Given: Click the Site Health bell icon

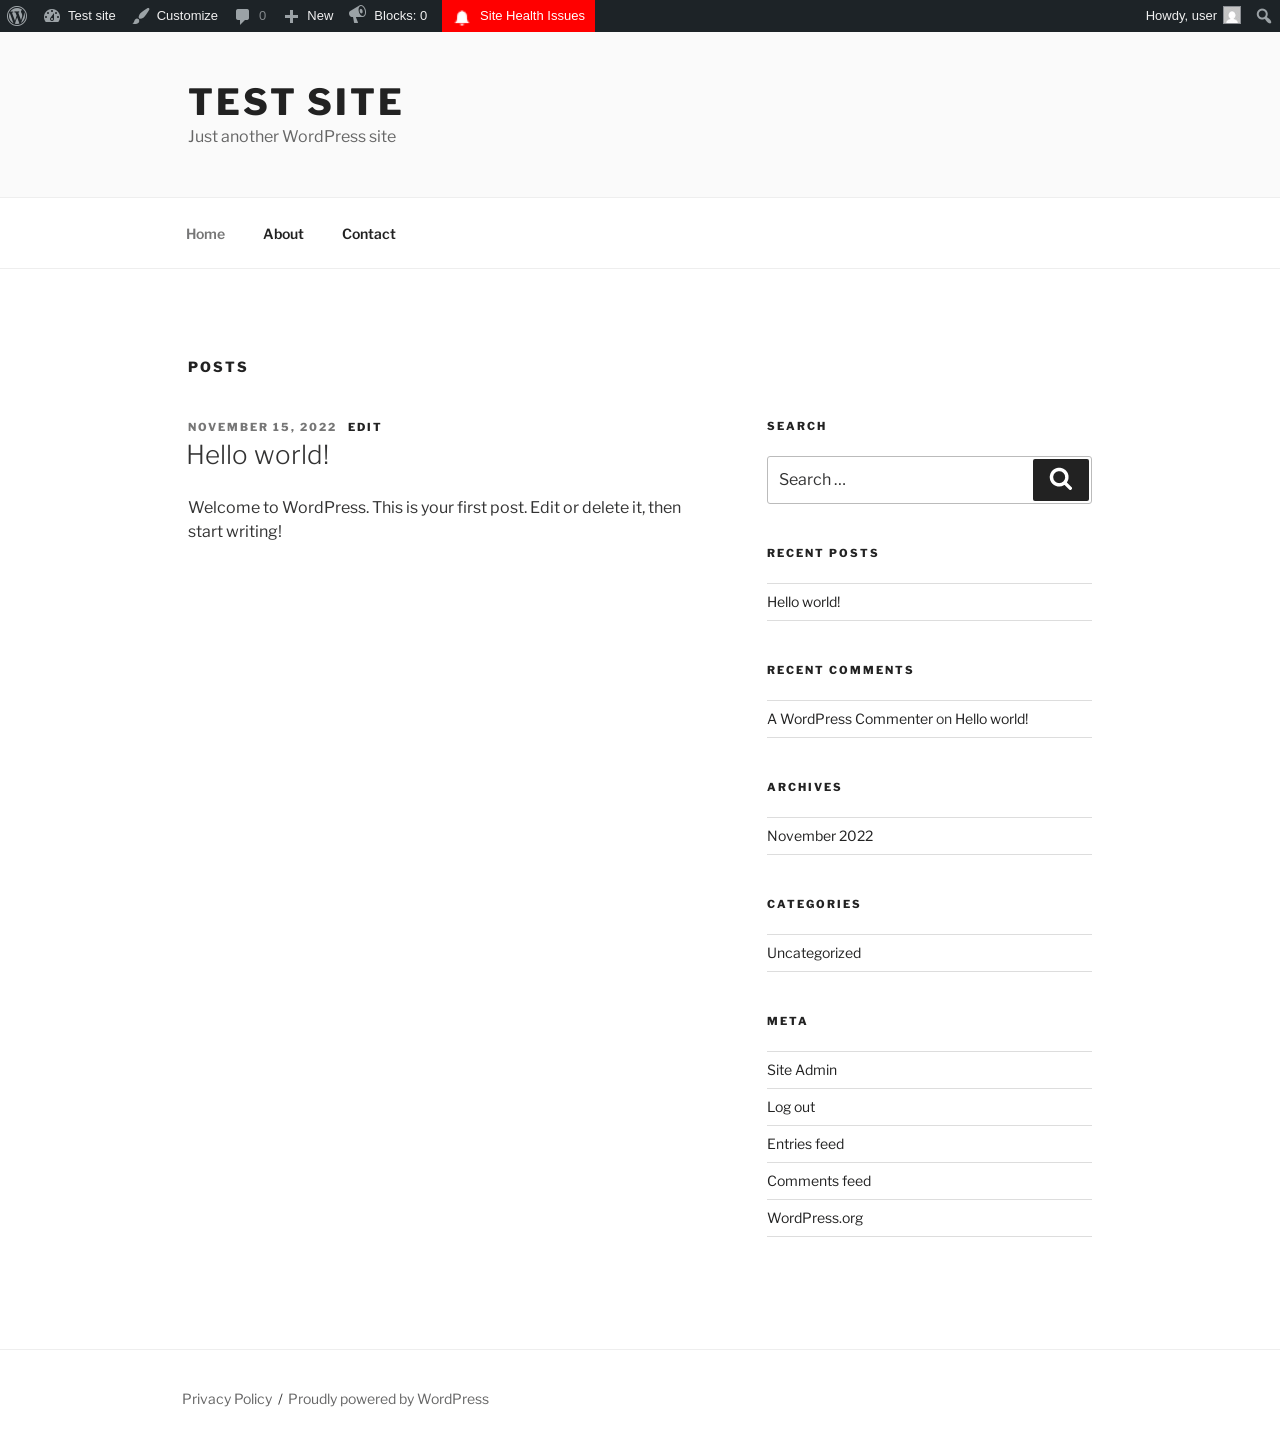Looking at the screenshot, I should [x=462, y=17].
